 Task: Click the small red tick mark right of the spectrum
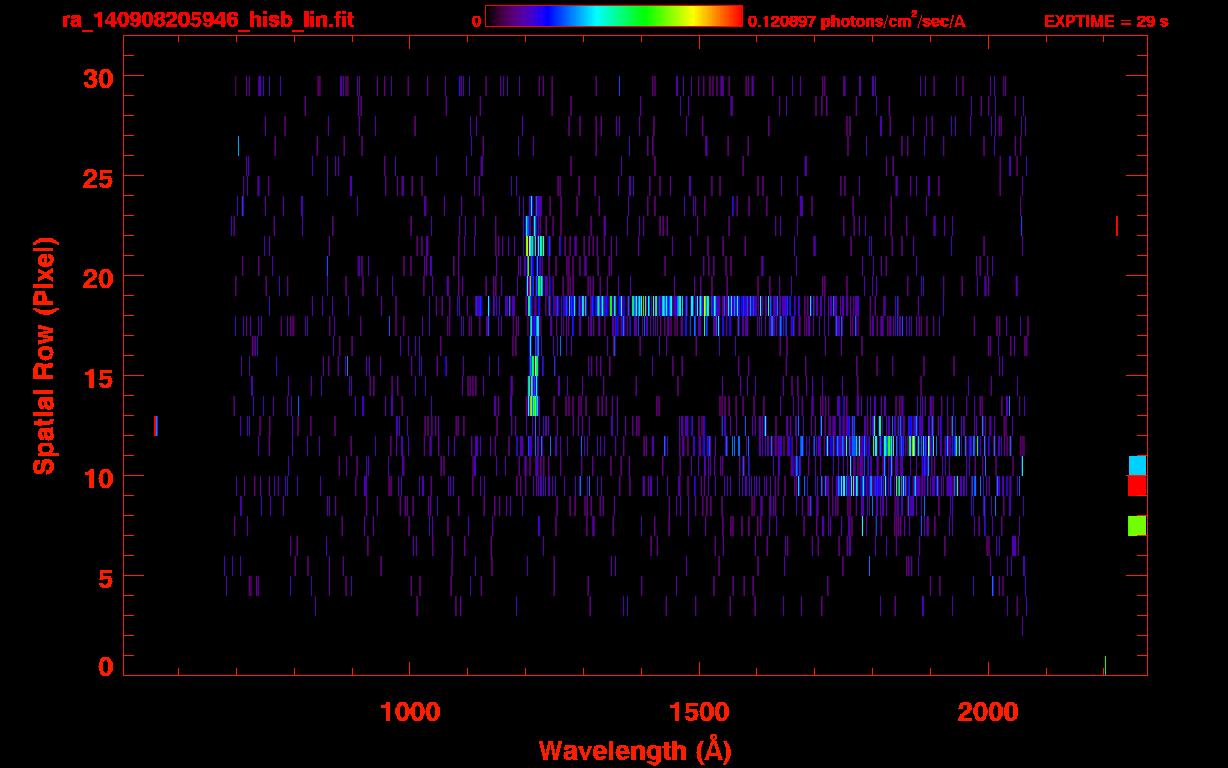1116,226
